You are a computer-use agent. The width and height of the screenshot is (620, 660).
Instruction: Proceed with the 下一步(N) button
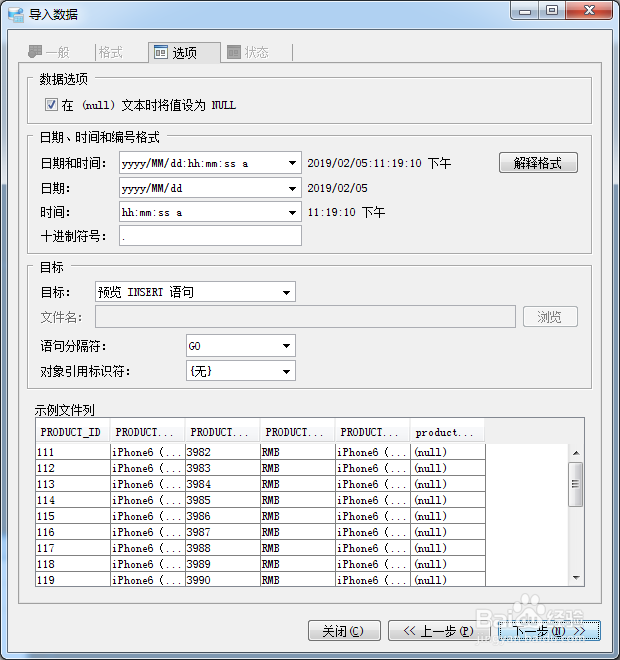pyautogui.click(x=549, y=631)
